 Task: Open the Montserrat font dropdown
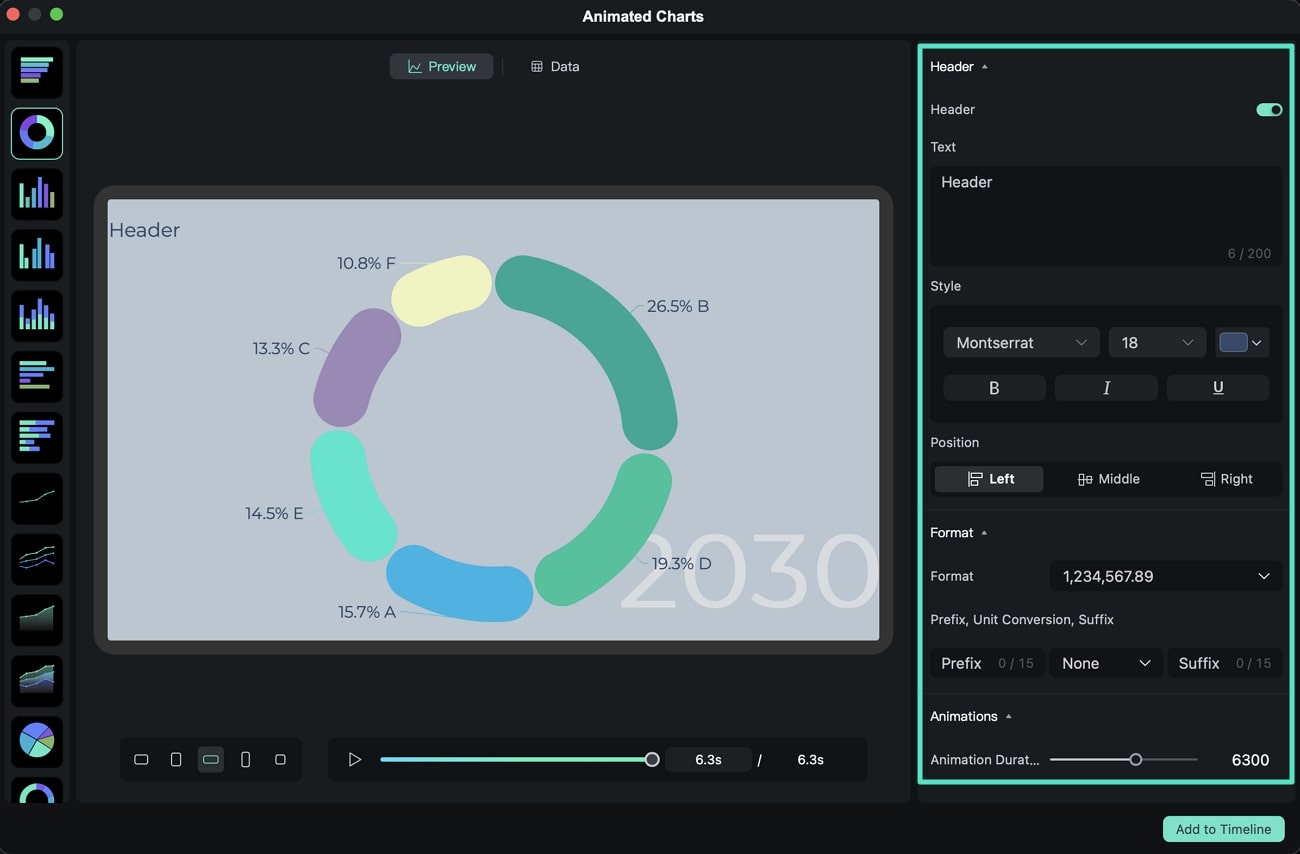click(1020, 342)
